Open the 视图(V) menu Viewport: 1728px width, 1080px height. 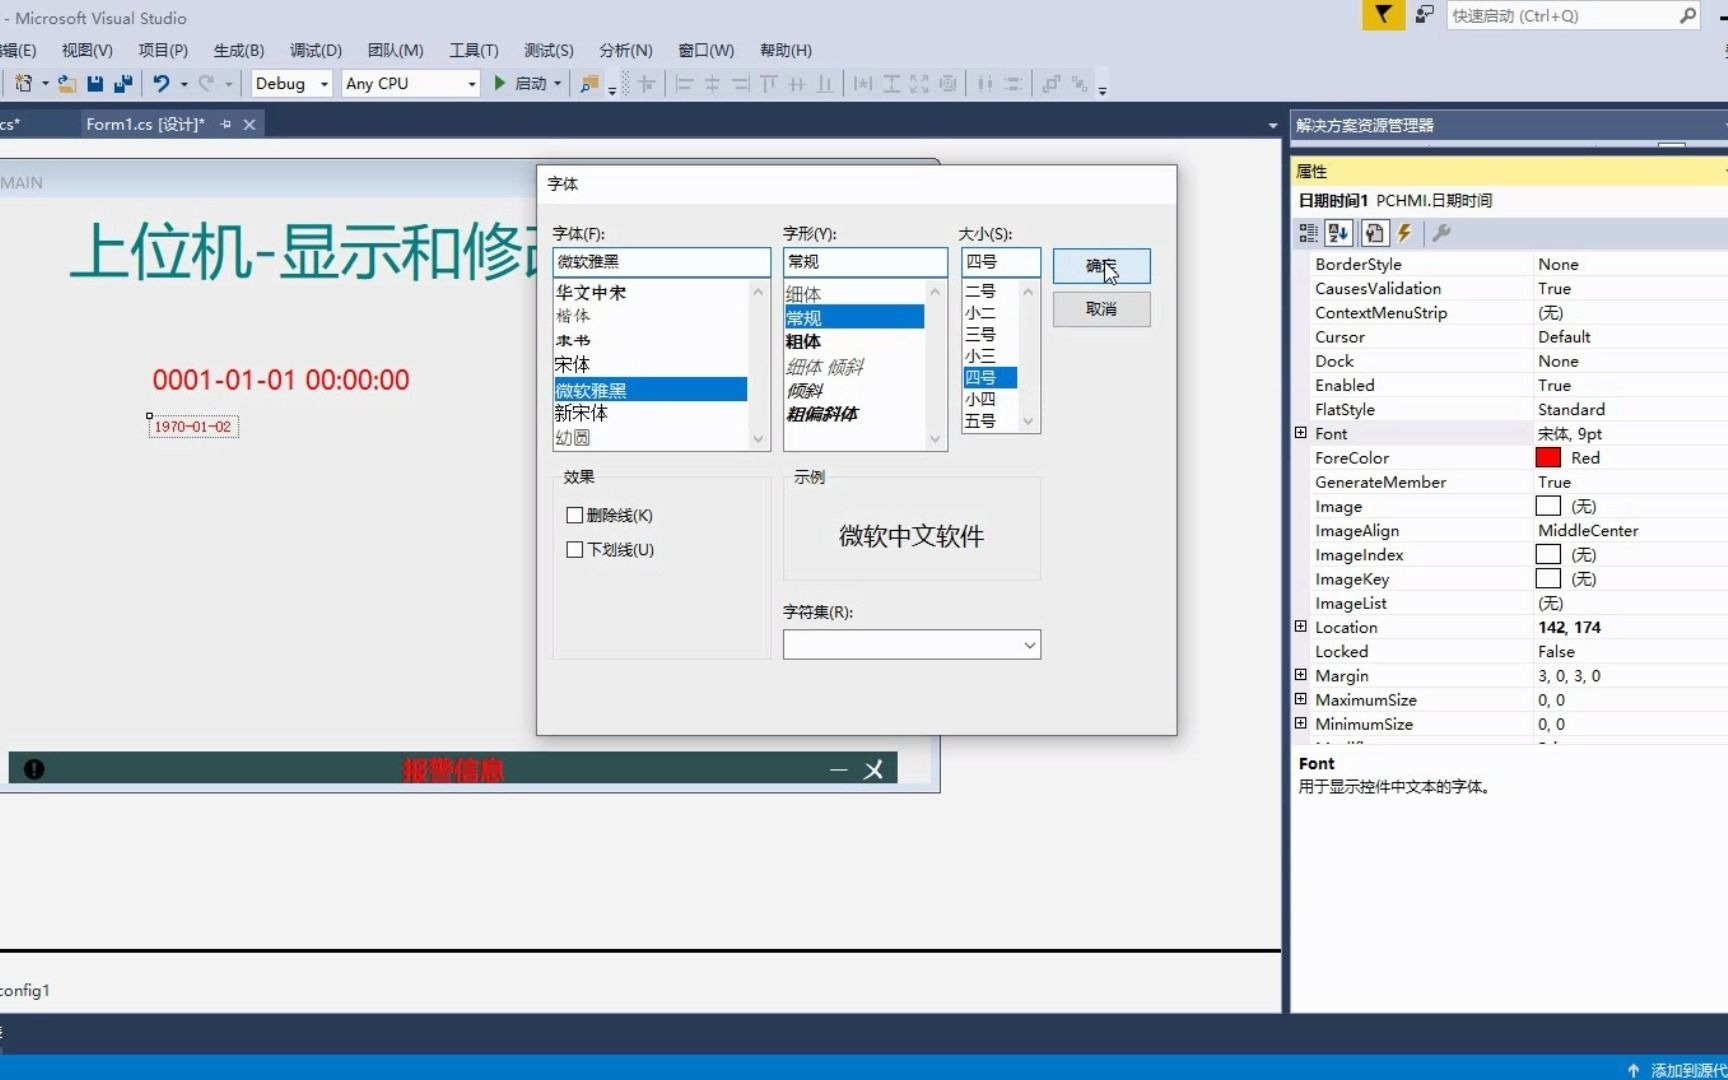[87, 50]
